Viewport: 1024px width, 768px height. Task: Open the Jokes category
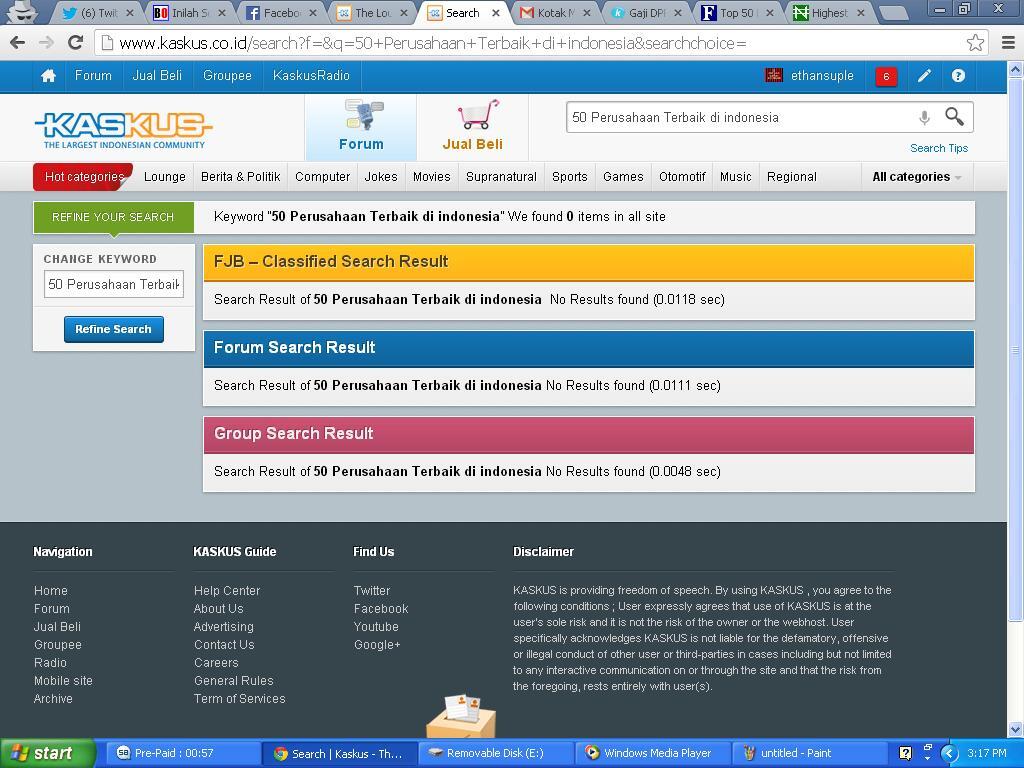[381, 177]
